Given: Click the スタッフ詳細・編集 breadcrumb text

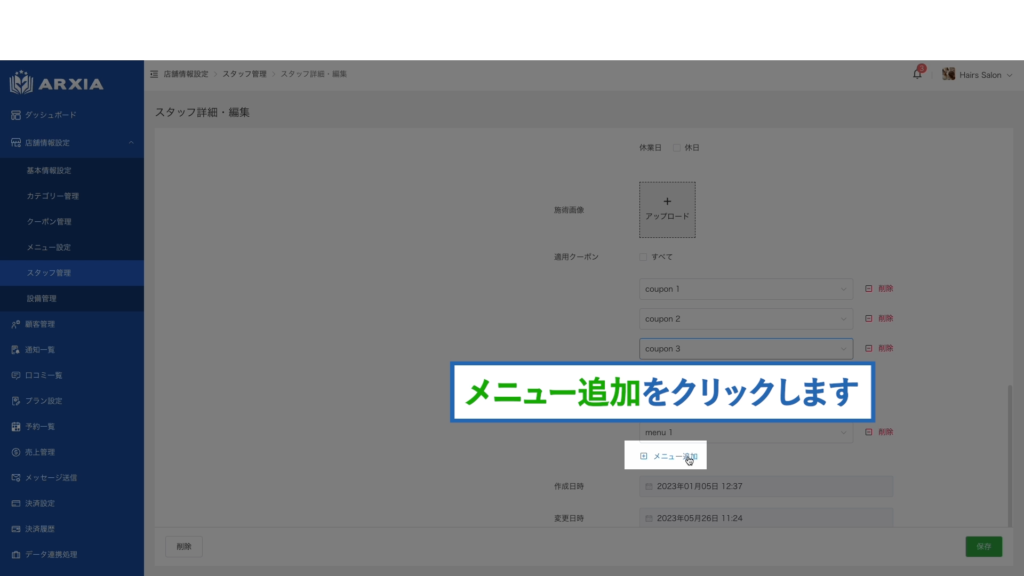Looking at the screenshot, I should [x=313, y=74].
